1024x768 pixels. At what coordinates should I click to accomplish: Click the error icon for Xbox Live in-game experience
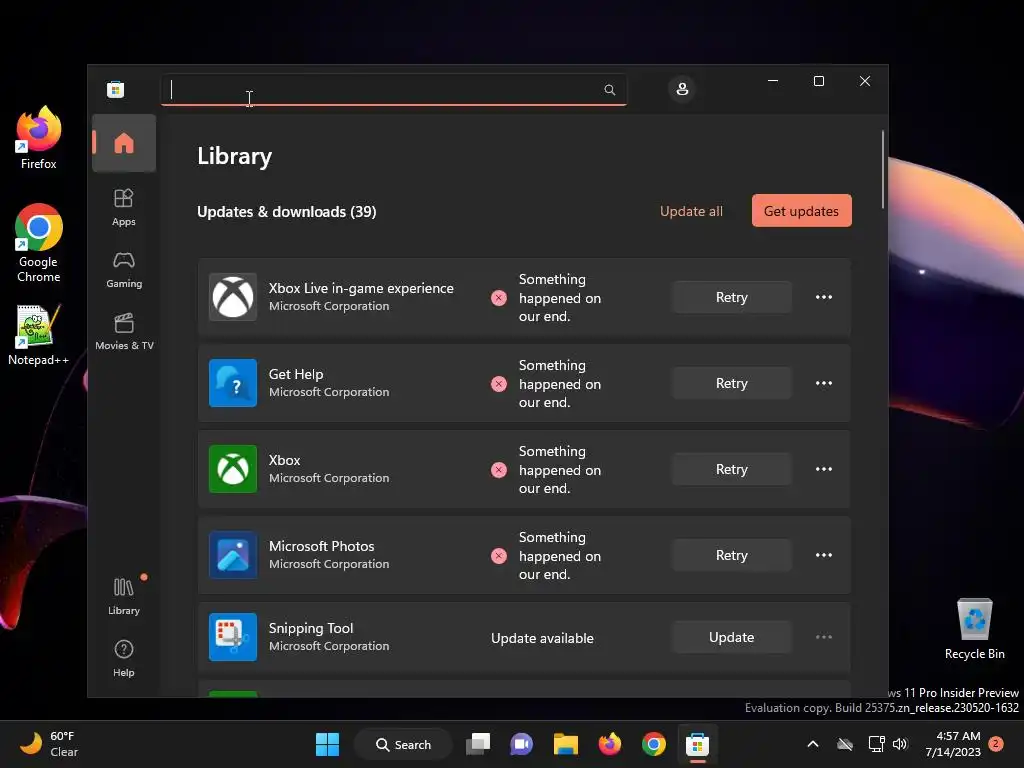(x=499, y=298)
